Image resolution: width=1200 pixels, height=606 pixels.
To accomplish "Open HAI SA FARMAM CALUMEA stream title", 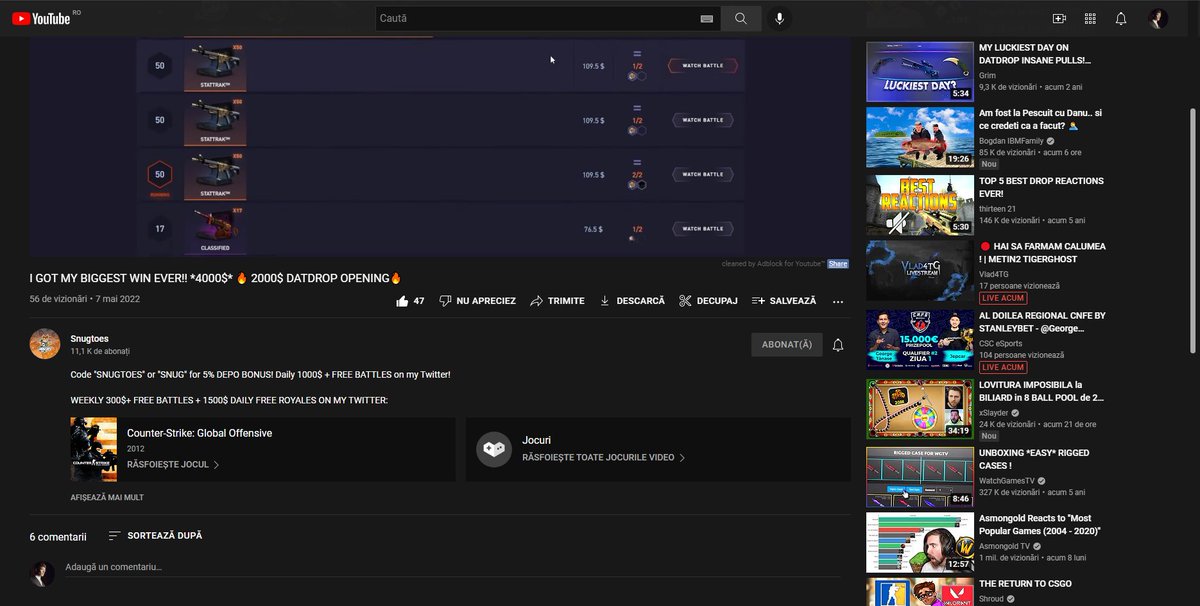I will coord(1042,253).
